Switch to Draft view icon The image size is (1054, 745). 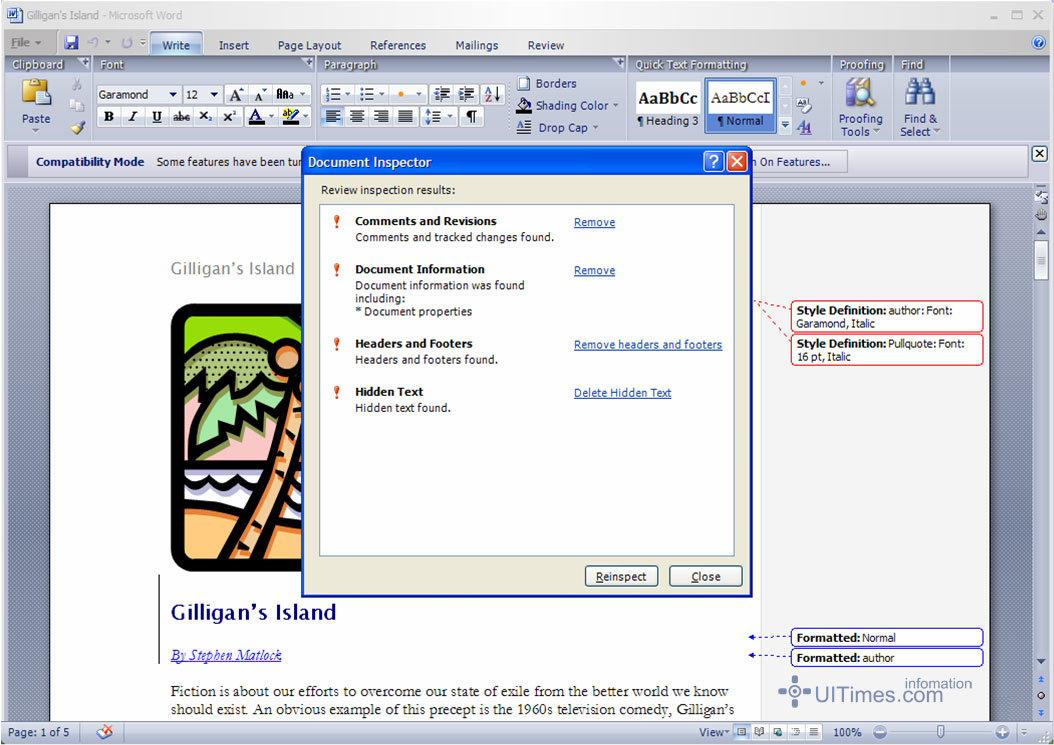click(x=814, y=732)
